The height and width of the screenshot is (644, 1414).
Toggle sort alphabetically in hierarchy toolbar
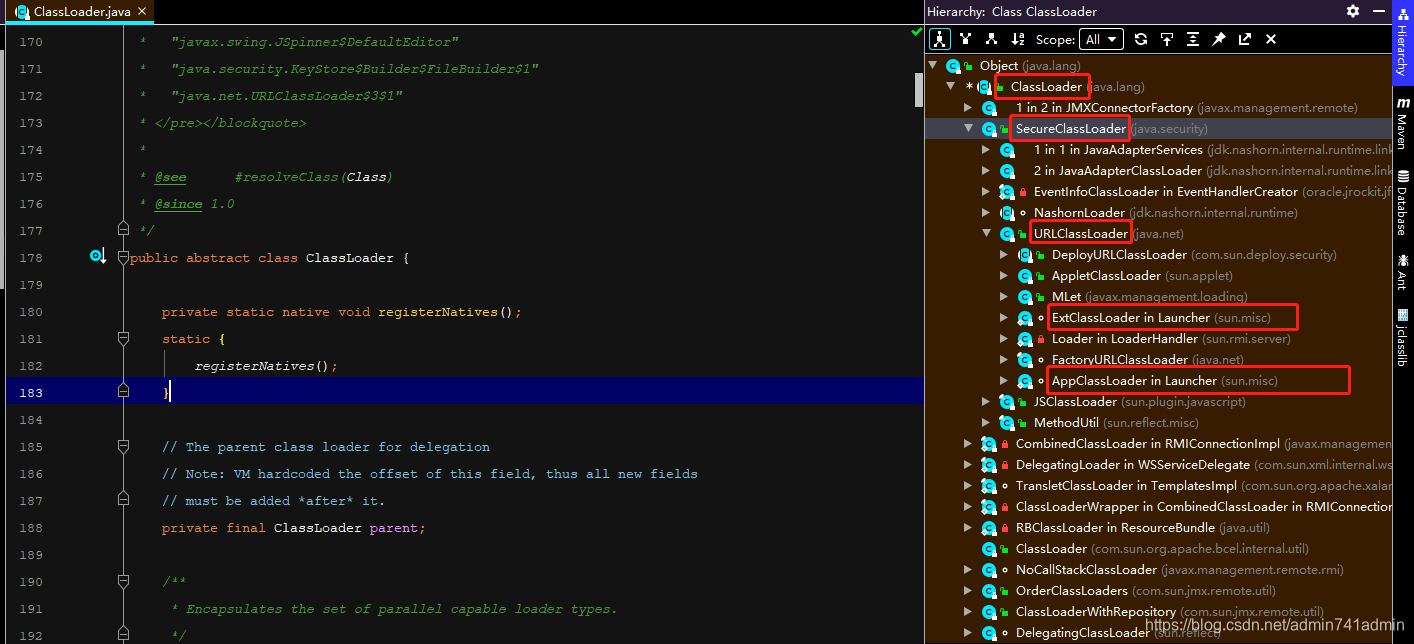(x=1018, y=39)
